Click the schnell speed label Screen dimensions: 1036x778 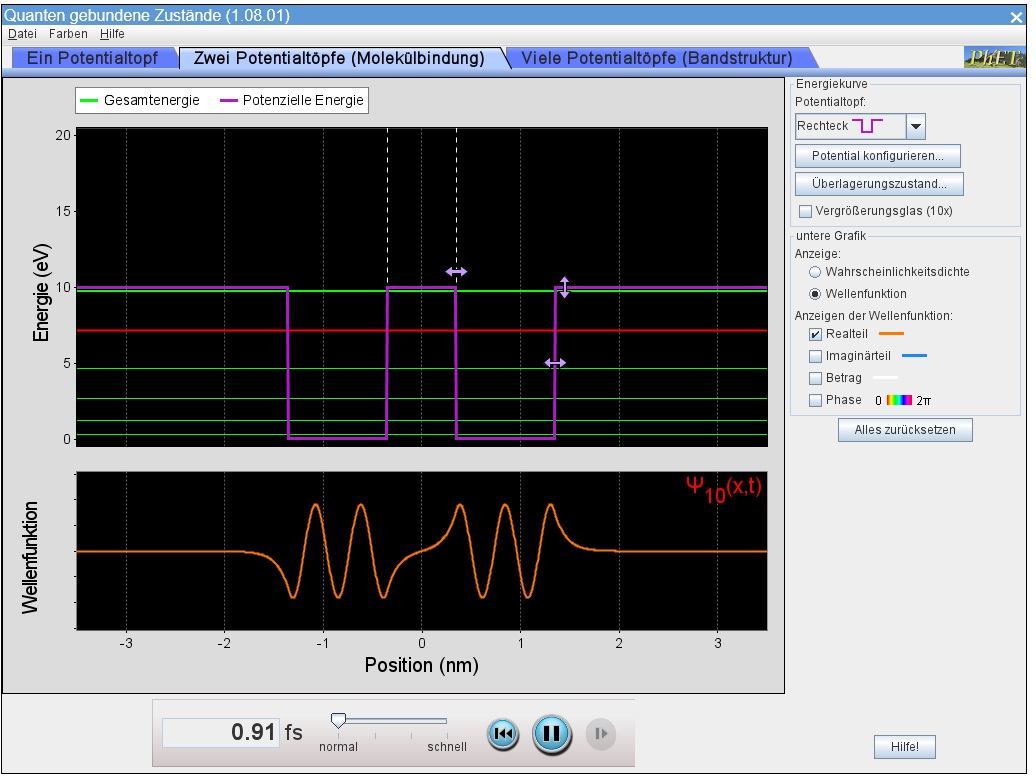click(x=447, y=747)
